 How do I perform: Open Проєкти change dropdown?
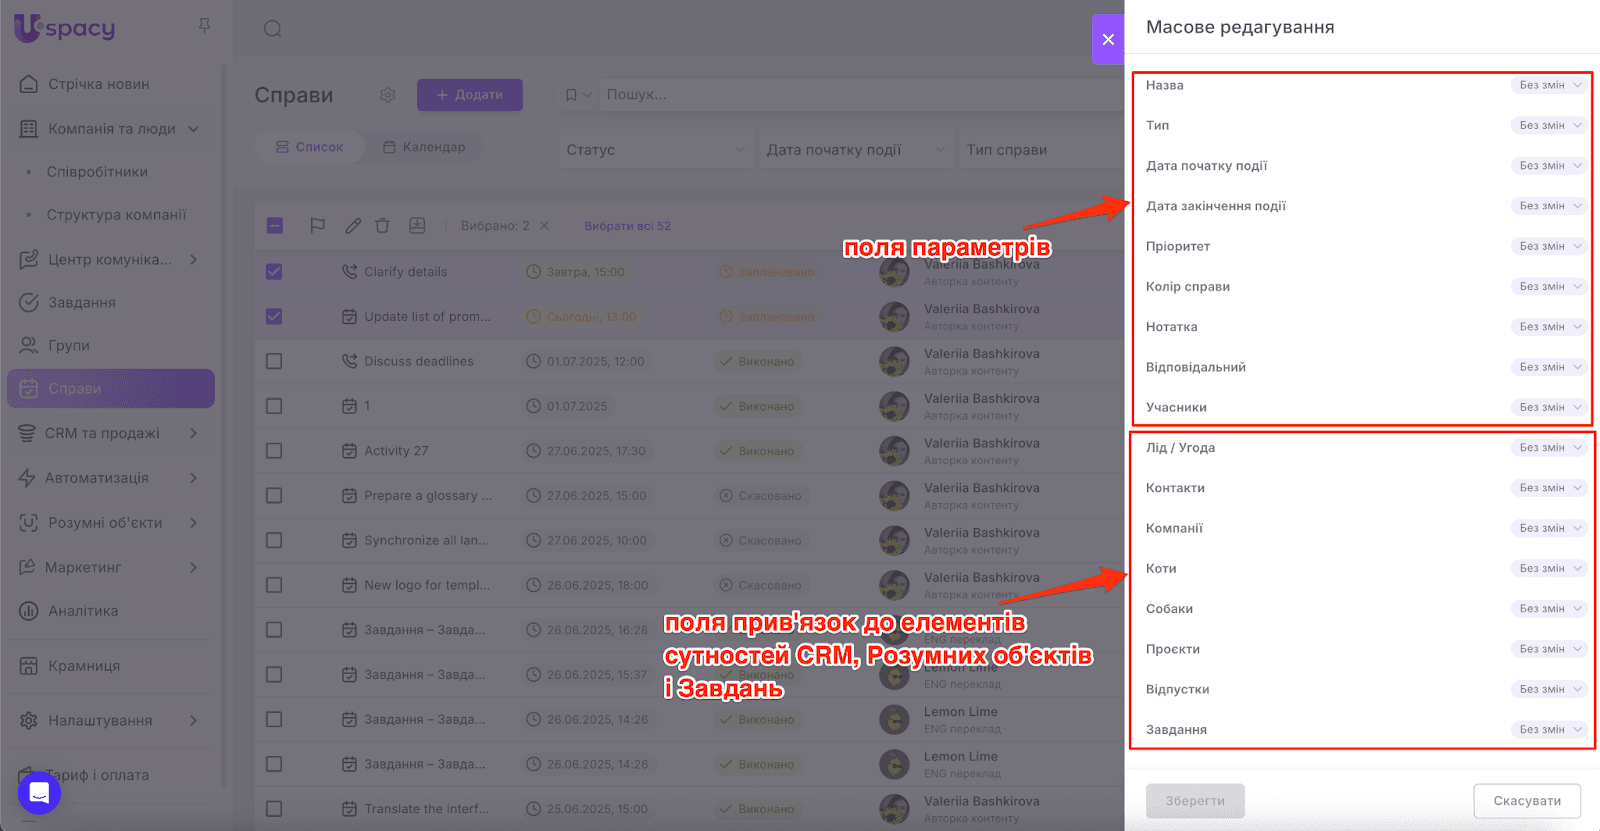1549,649
